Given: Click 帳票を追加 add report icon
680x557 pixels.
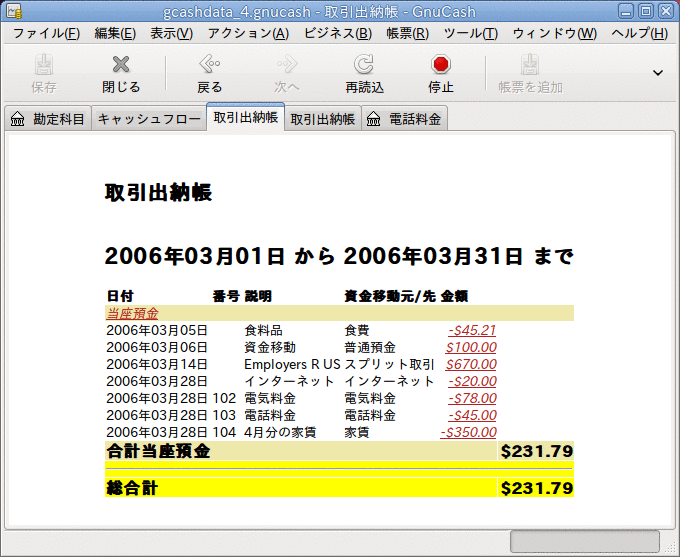Looking at the screenshot, I should pyautogui.click(x=530, y=65).
